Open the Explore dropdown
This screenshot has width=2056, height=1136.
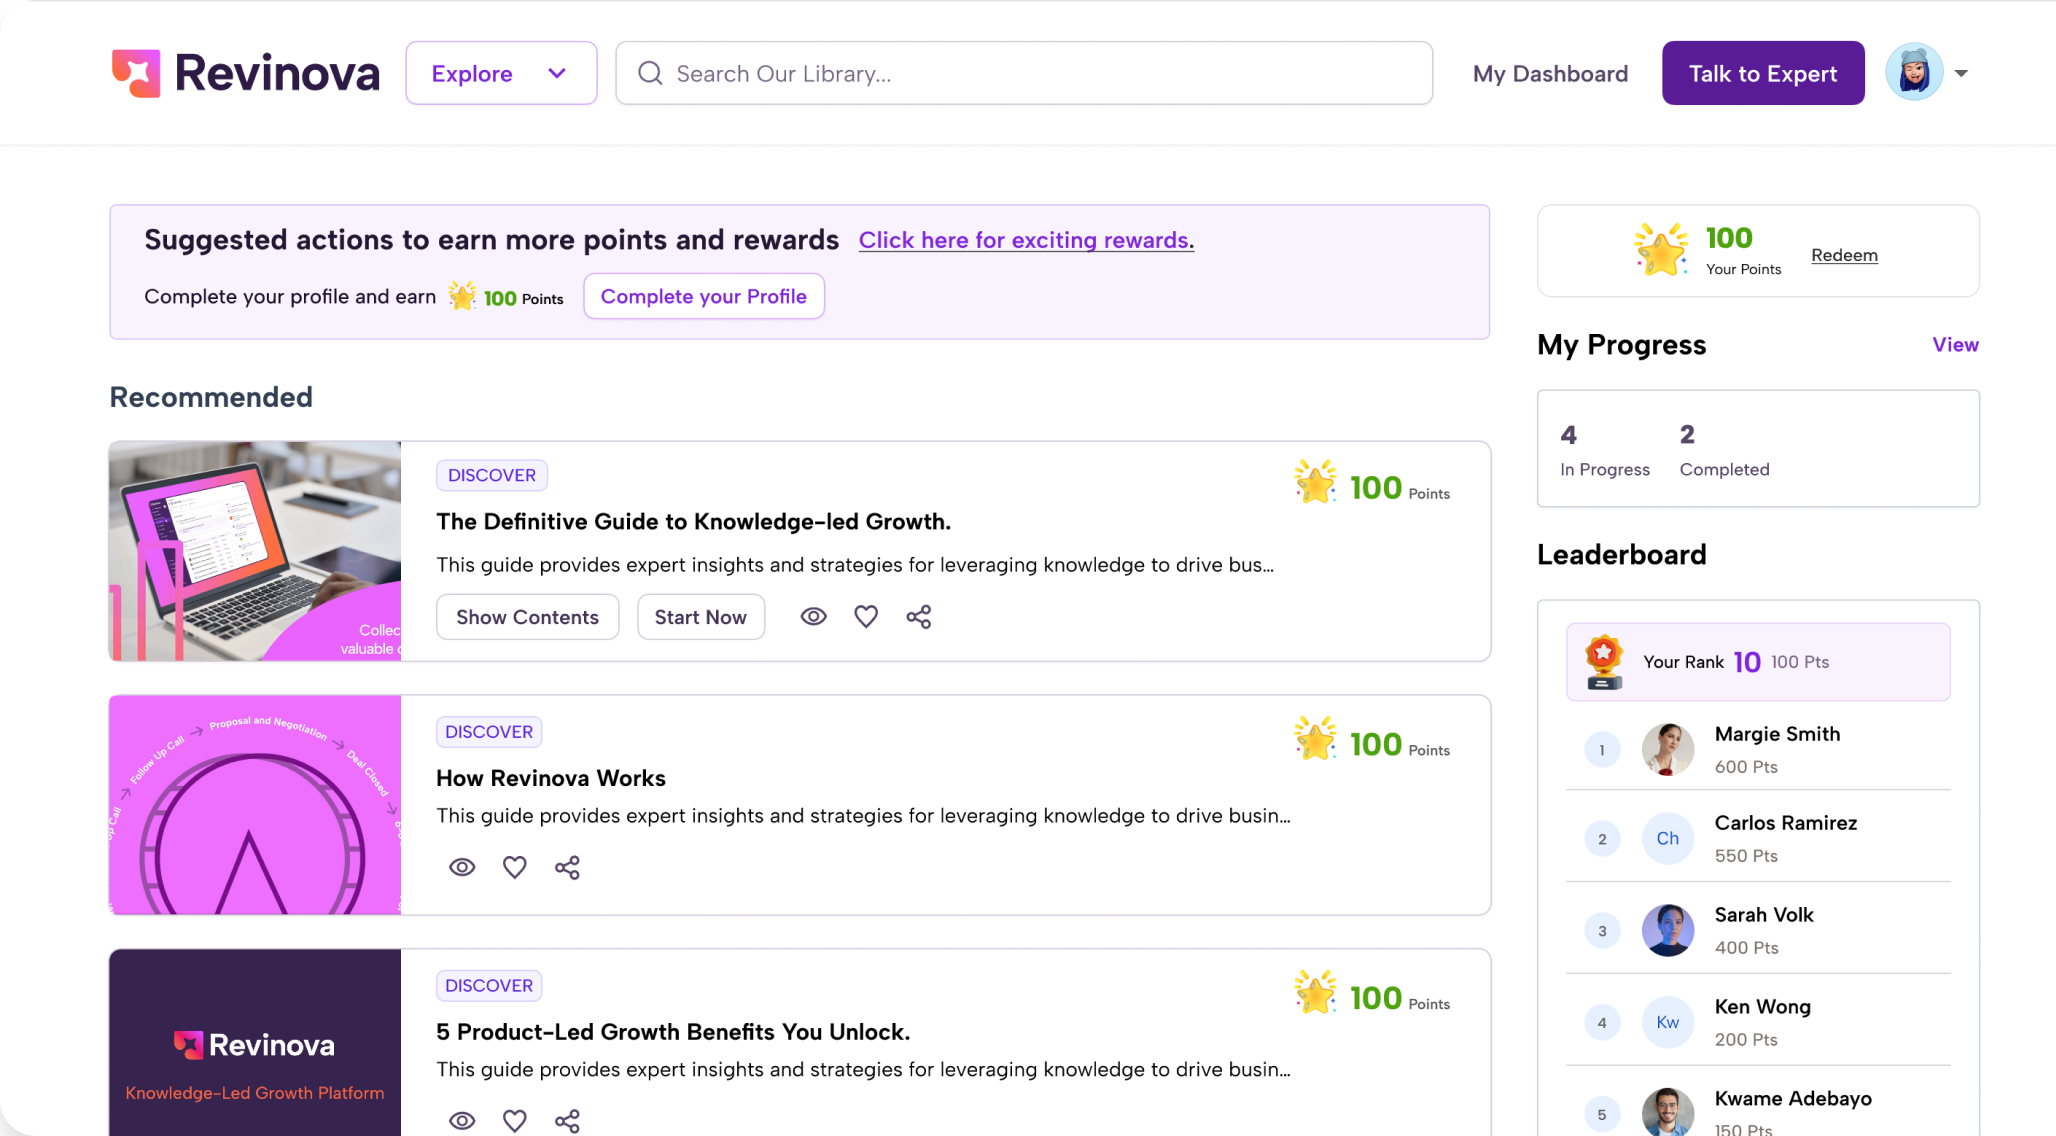(501, 73)
